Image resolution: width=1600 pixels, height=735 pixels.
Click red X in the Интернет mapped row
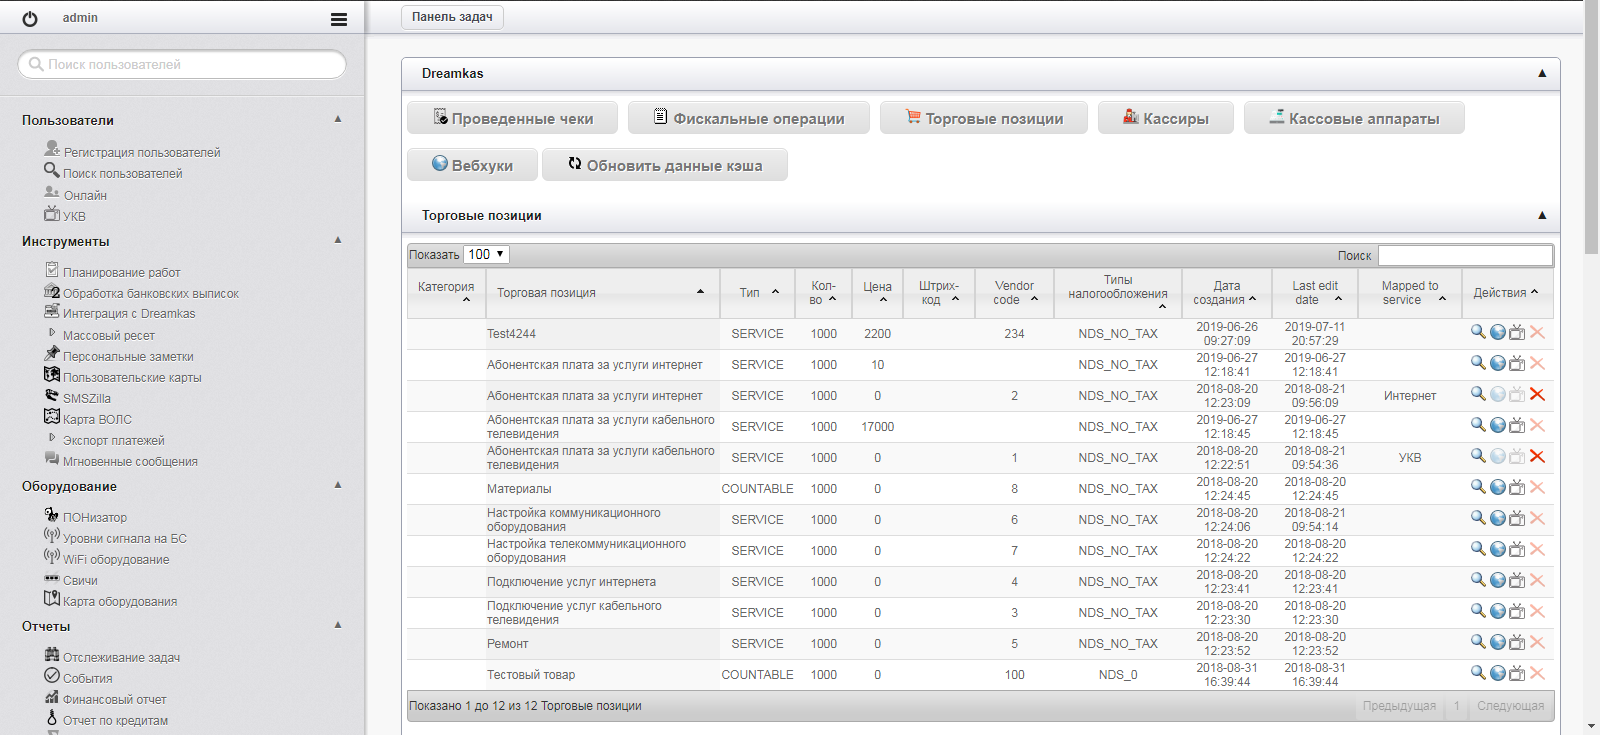[x=1537, y=395]
